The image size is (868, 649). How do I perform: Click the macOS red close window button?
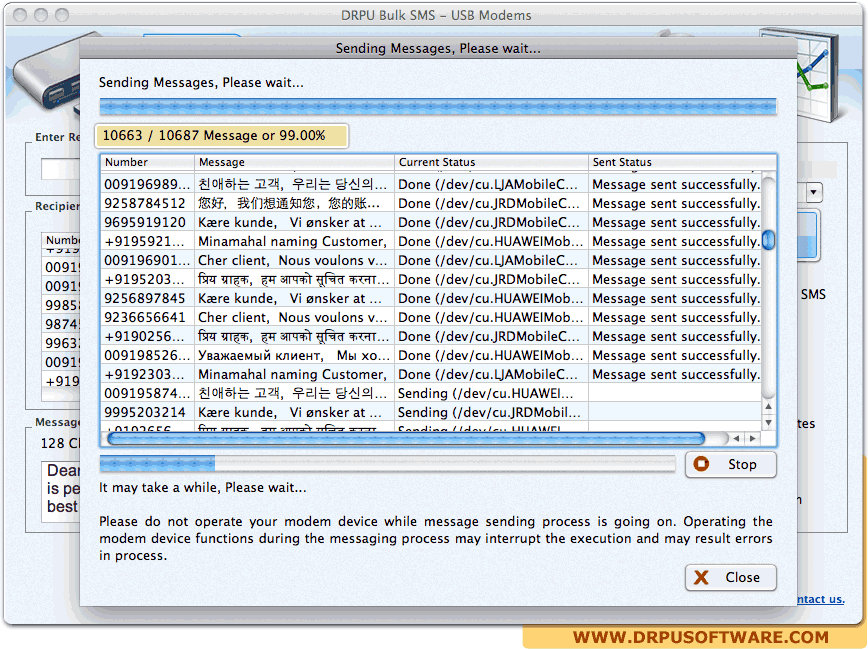tap(20, 15)
